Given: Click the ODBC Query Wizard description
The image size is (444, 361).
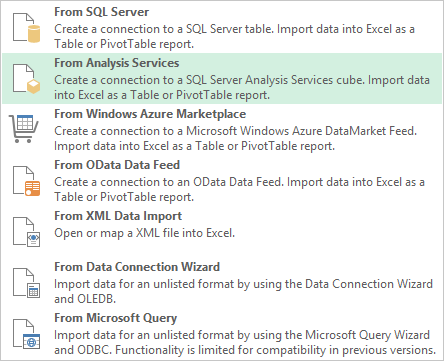Looking at the screenshot, I should pyautogui.click(x=245, y=342).
